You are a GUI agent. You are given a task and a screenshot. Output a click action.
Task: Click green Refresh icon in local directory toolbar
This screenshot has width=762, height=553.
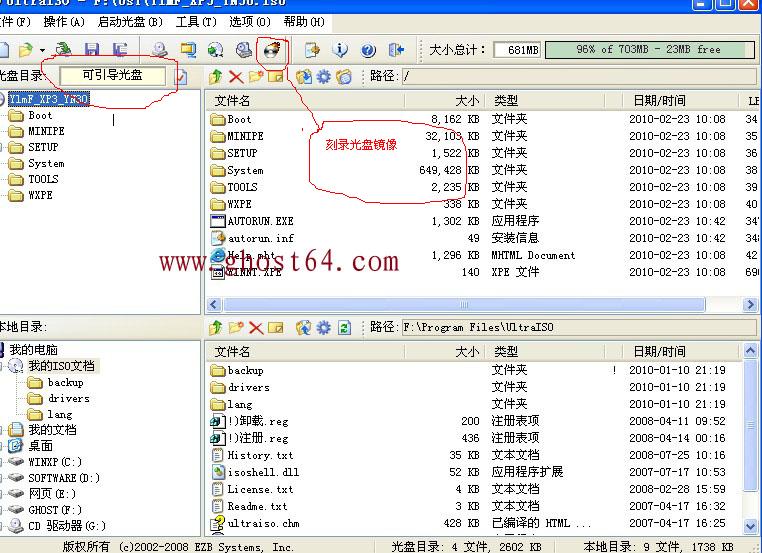[x=344, y=328]
